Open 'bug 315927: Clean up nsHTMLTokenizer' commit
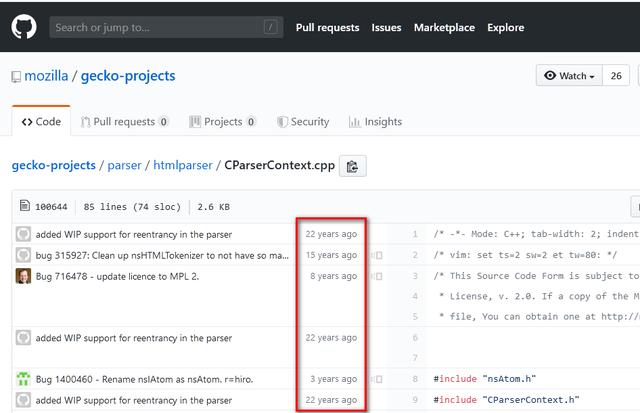 (162, 255)
